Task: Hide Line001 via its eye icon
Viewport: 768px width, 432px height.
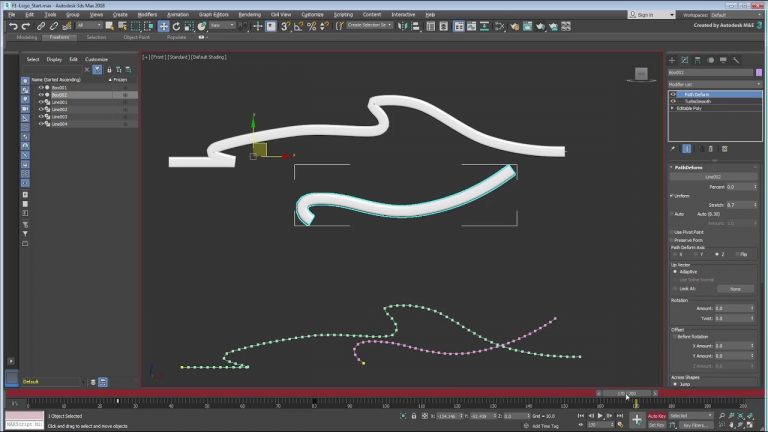Action: point(41,102)
